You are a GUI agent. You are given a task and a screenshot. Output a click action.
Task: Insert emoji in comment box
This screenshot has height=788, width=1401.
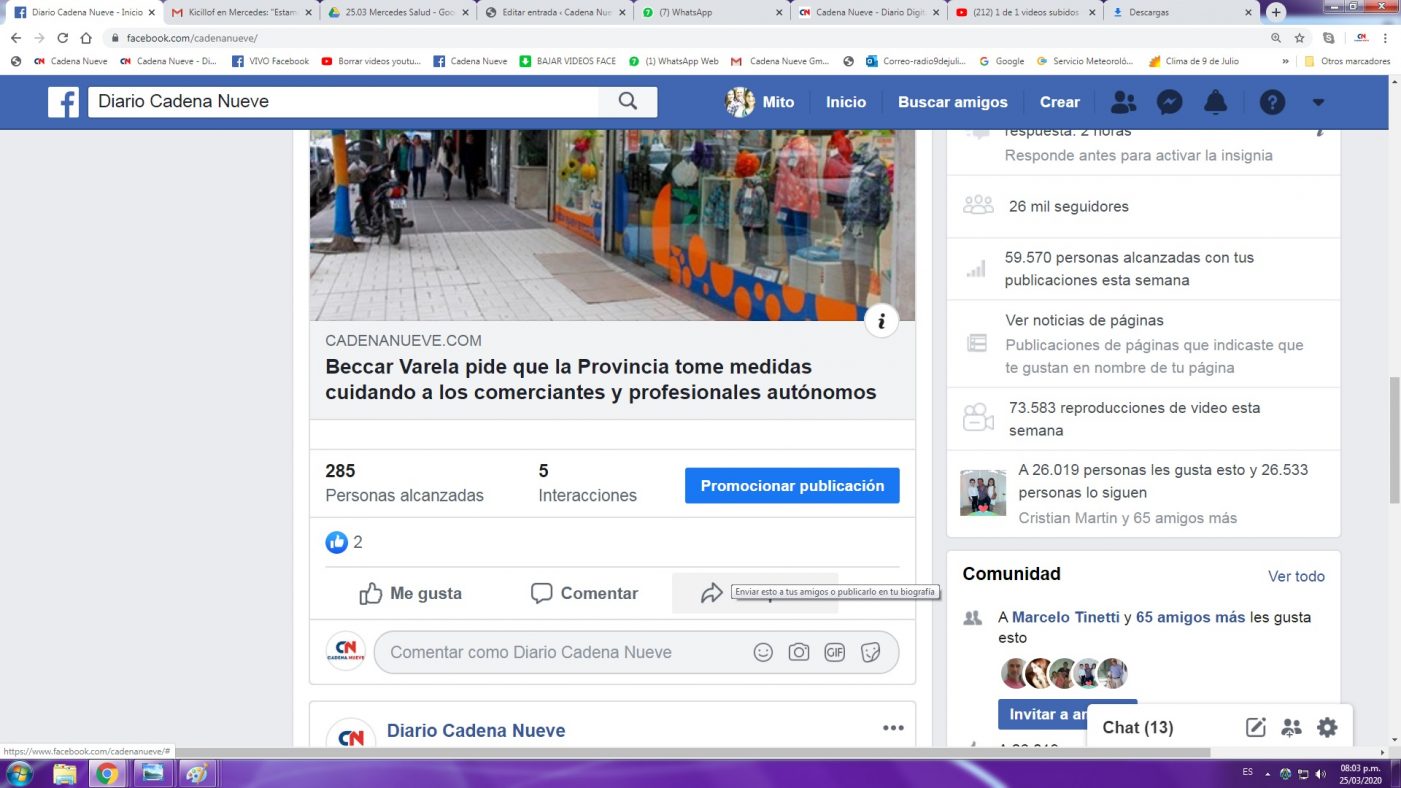click(763, 652)
